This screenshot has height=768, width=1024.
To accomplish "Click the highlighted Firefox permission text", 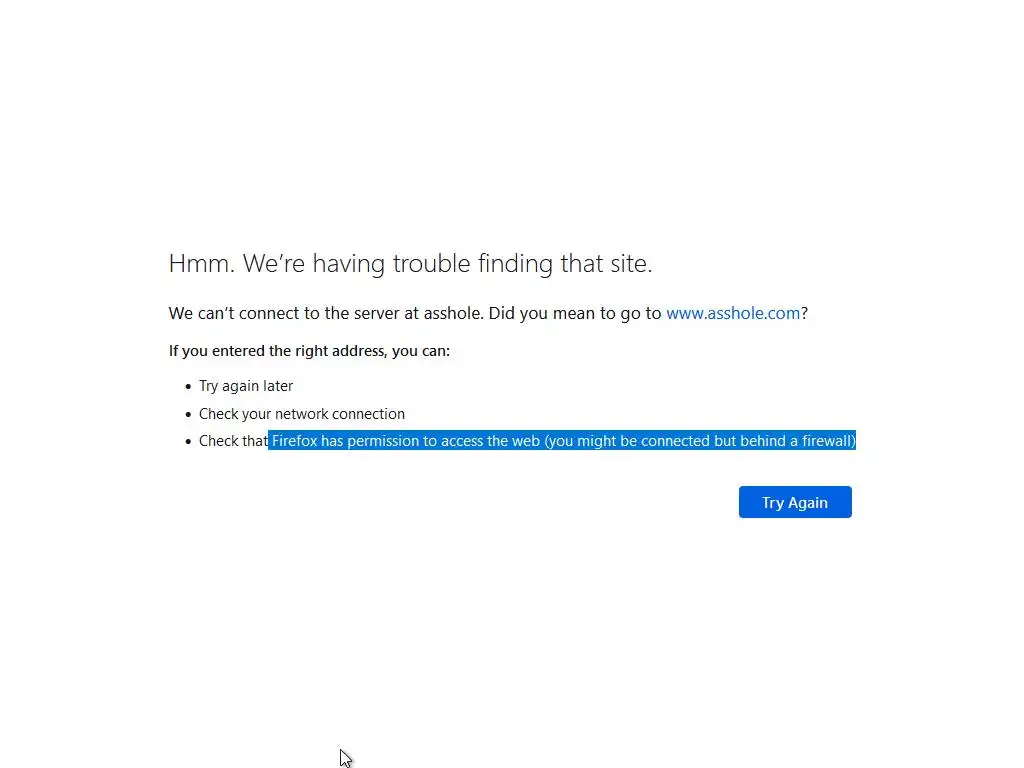I will [563, 441].
